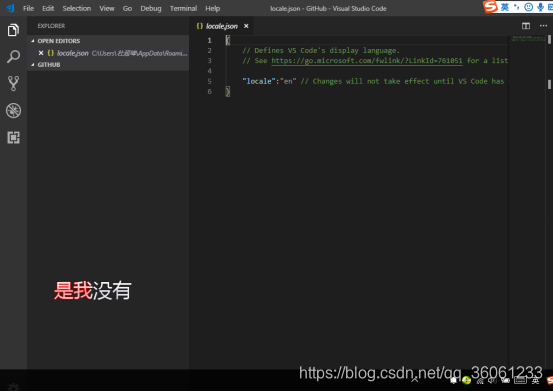Split the editor with the split icon
This screenshot has width=553, height=392.
tap(526, 26)
